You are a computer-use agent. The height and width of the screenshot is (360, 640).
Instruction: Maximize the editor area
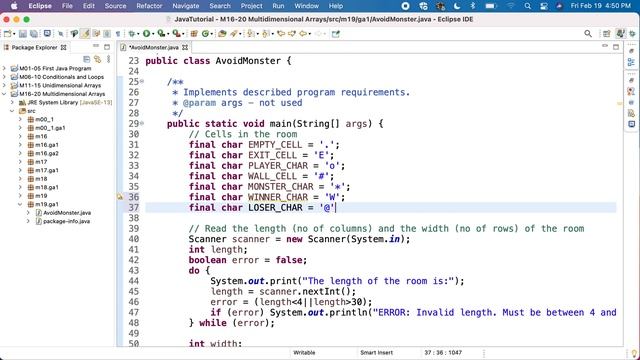(x=616, y=47)
